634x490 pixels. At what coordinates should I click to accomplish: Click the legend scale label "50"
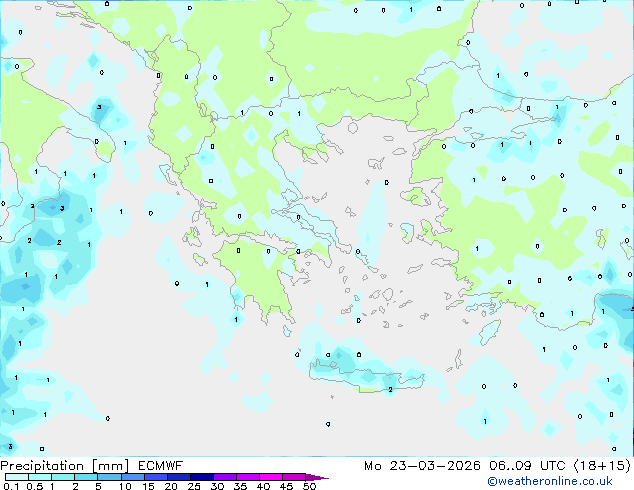point(309,486)
